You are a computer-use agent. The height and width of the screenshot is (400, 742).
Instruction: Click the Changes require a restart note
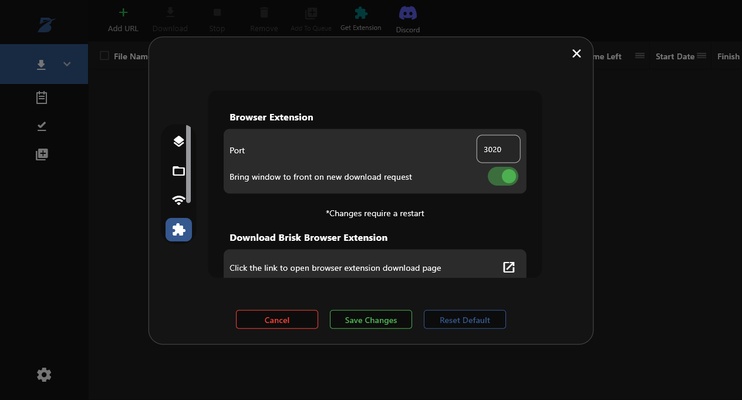tap(375, 213)
